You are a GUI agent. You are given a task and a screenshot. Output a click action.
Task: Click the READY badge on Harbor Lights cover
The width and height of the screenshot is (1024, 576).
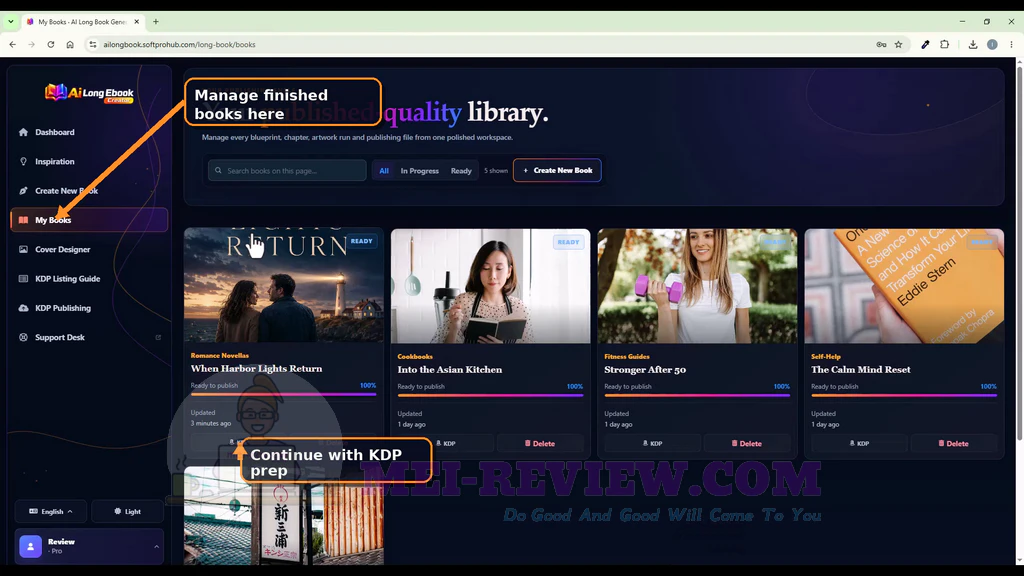[x=361, y=241]
